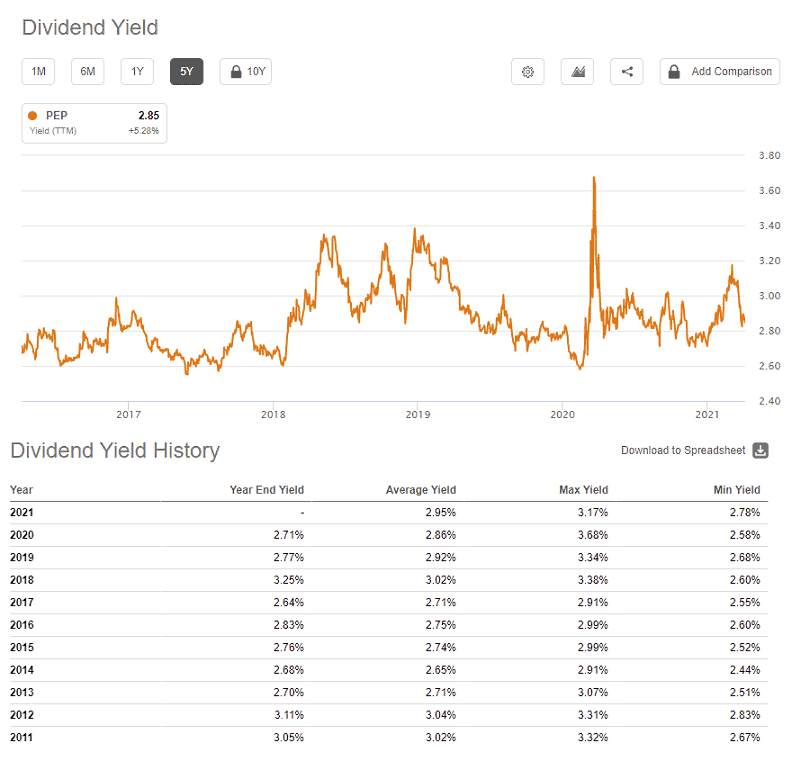Choose the 1Y time range
The height and width of the screenshot is (759, 794).
coord(137,71)
